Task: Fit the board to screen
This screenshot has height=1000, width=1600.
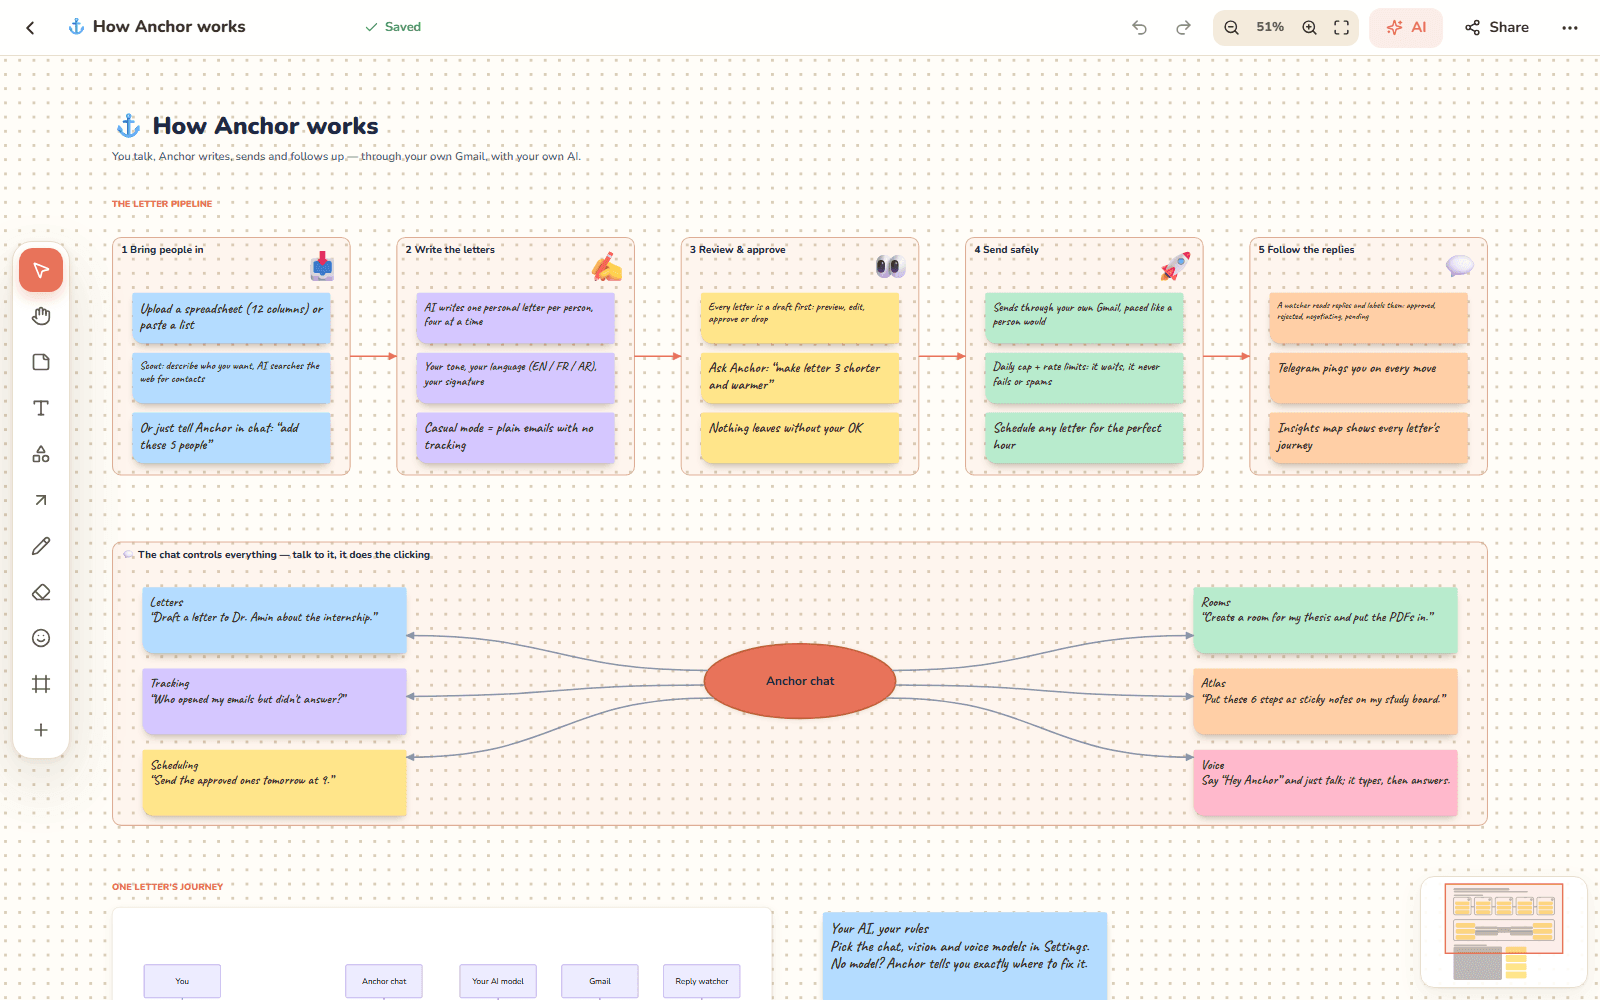Action: point(1342,28)
